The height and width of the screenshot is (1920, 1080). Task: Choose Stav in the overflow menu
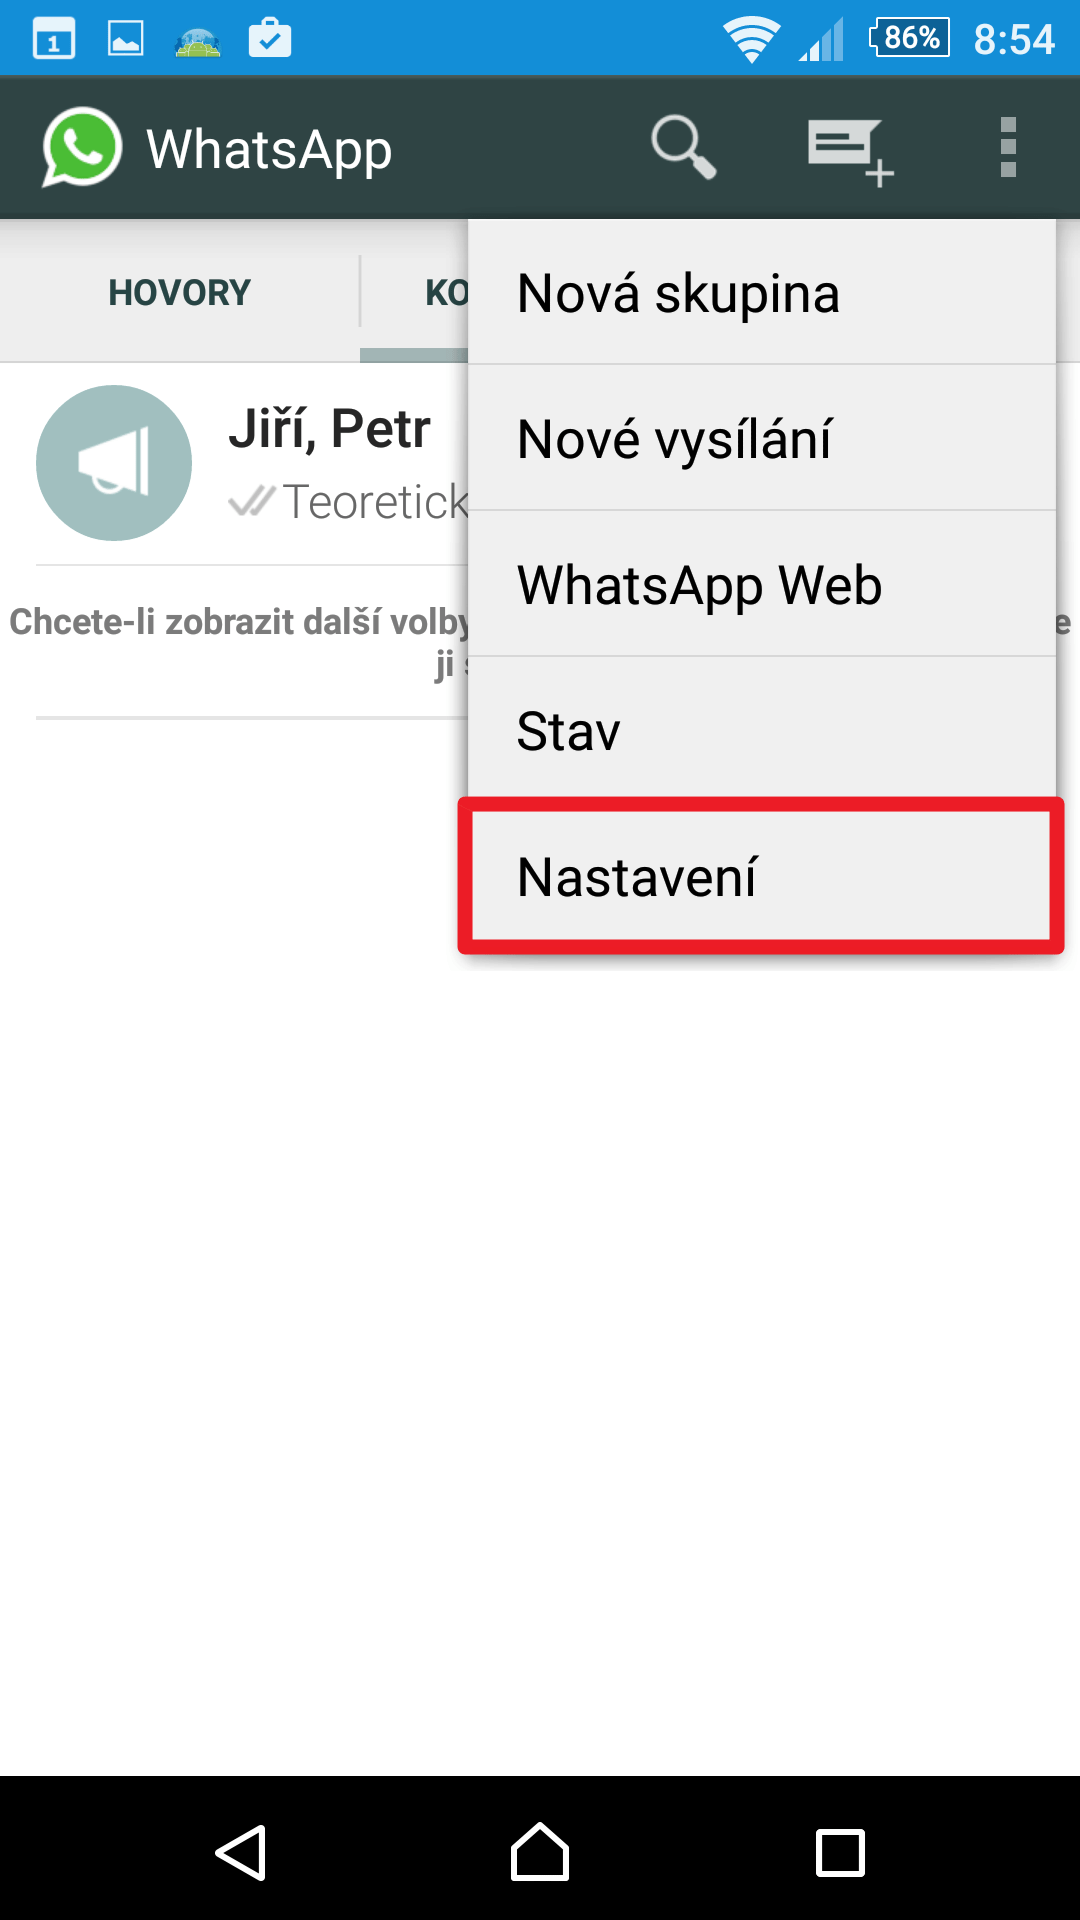point(762,730)
